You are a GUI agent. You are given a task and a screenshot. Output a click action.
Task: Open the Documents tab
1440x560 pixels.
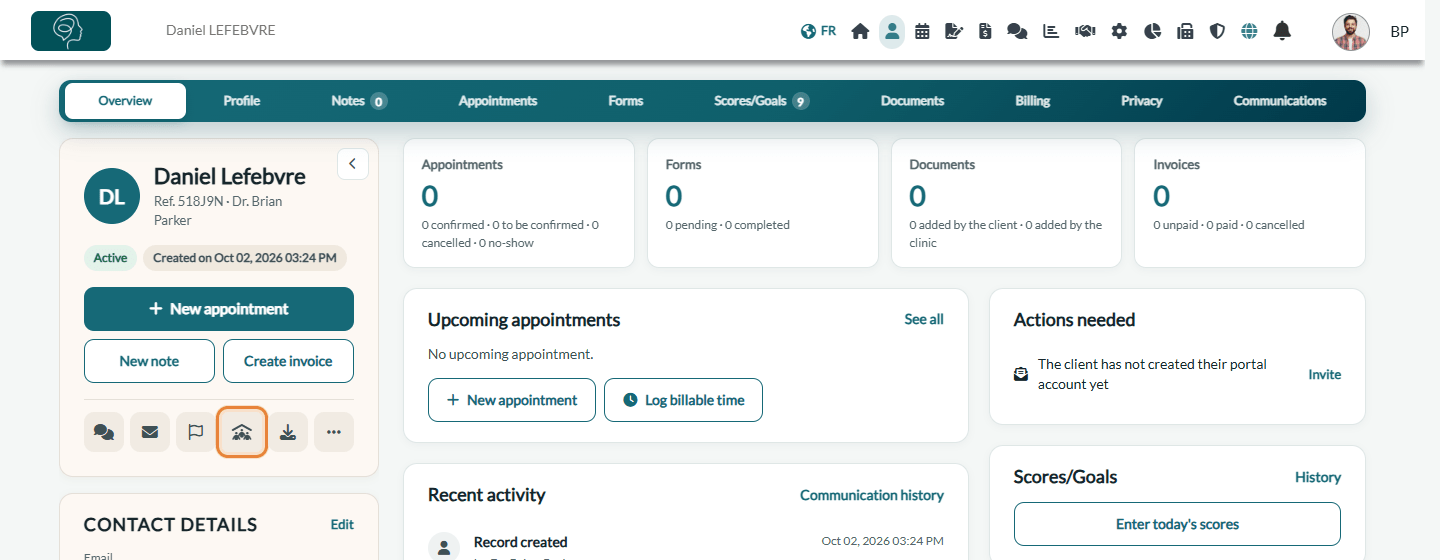coord(912,101)
